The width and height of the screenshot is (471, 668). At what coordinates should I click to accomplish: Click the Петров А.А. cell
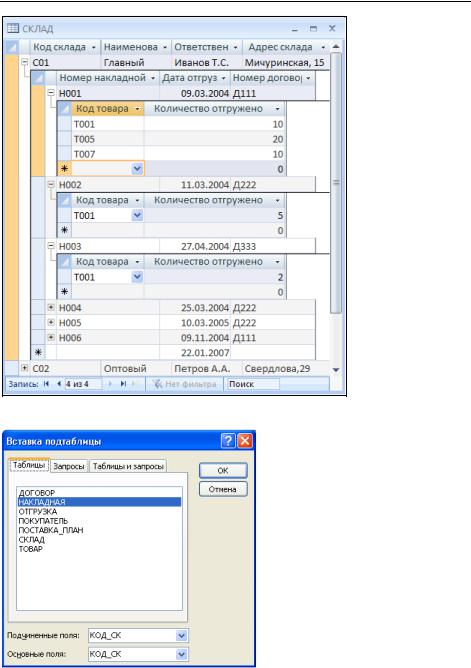tap(207, 369)
